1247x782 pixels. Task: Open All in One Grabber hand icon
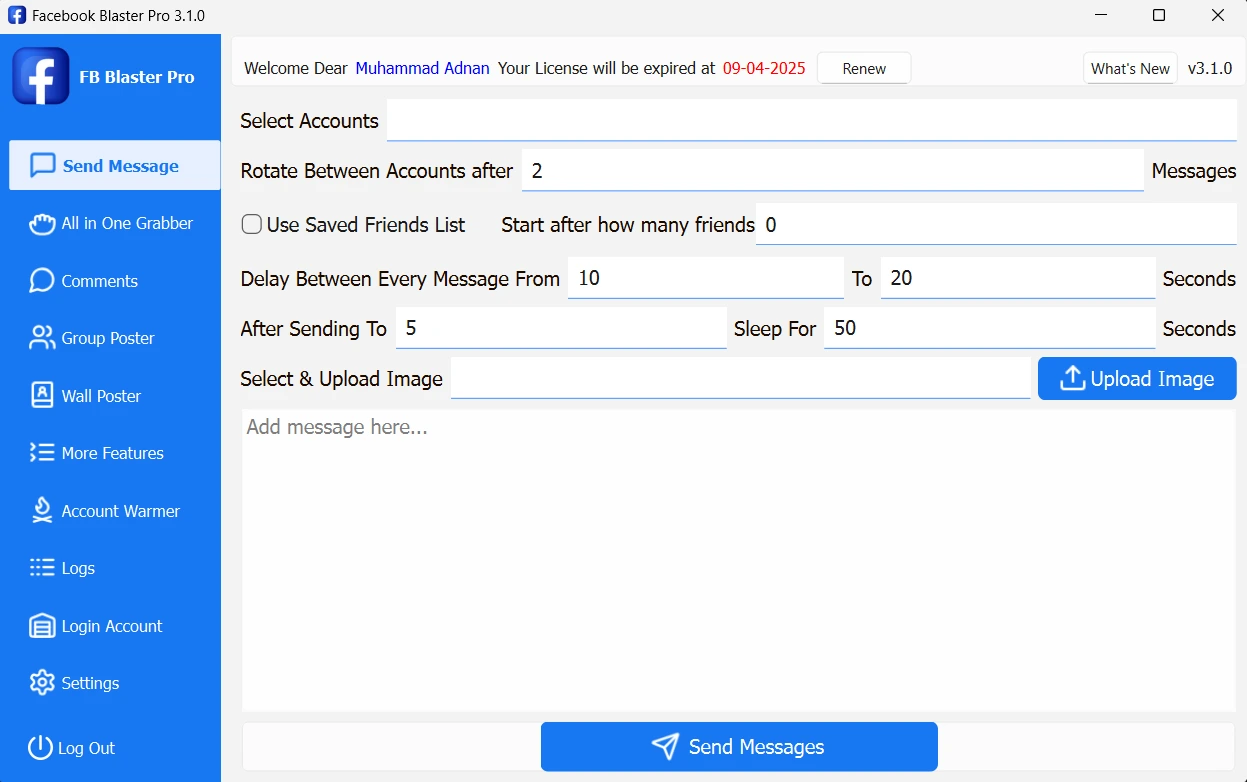click(x=42, y=224)
